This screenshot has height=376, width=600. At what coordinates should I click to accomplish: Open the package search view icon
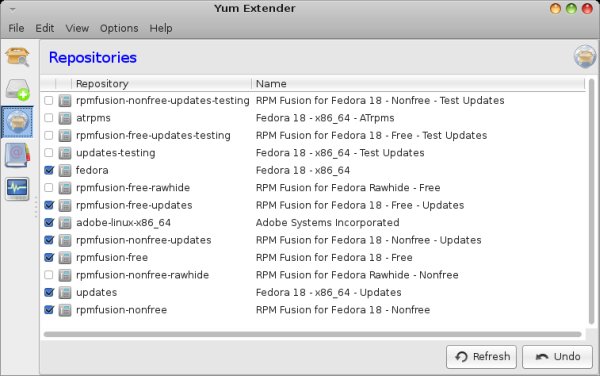pyautogui.click(x=17, y=57)
